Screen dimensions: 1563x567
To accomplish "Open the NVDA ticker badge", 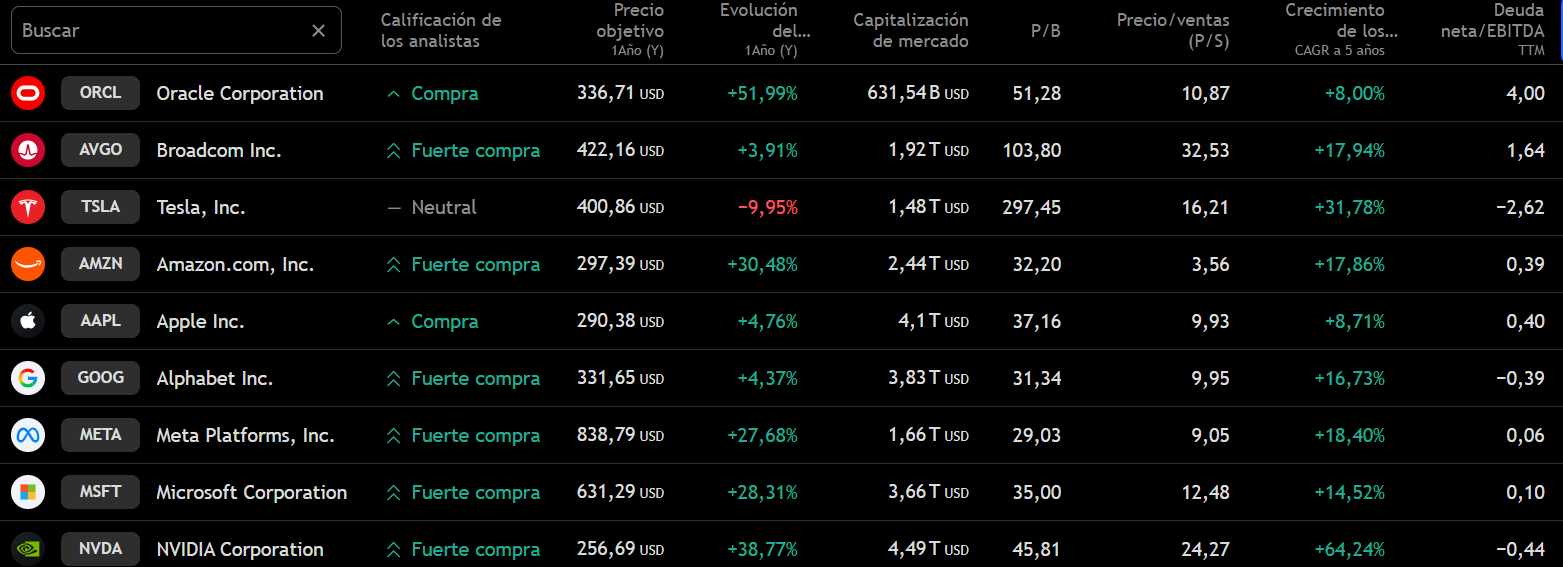I will [x=100, y=549].
